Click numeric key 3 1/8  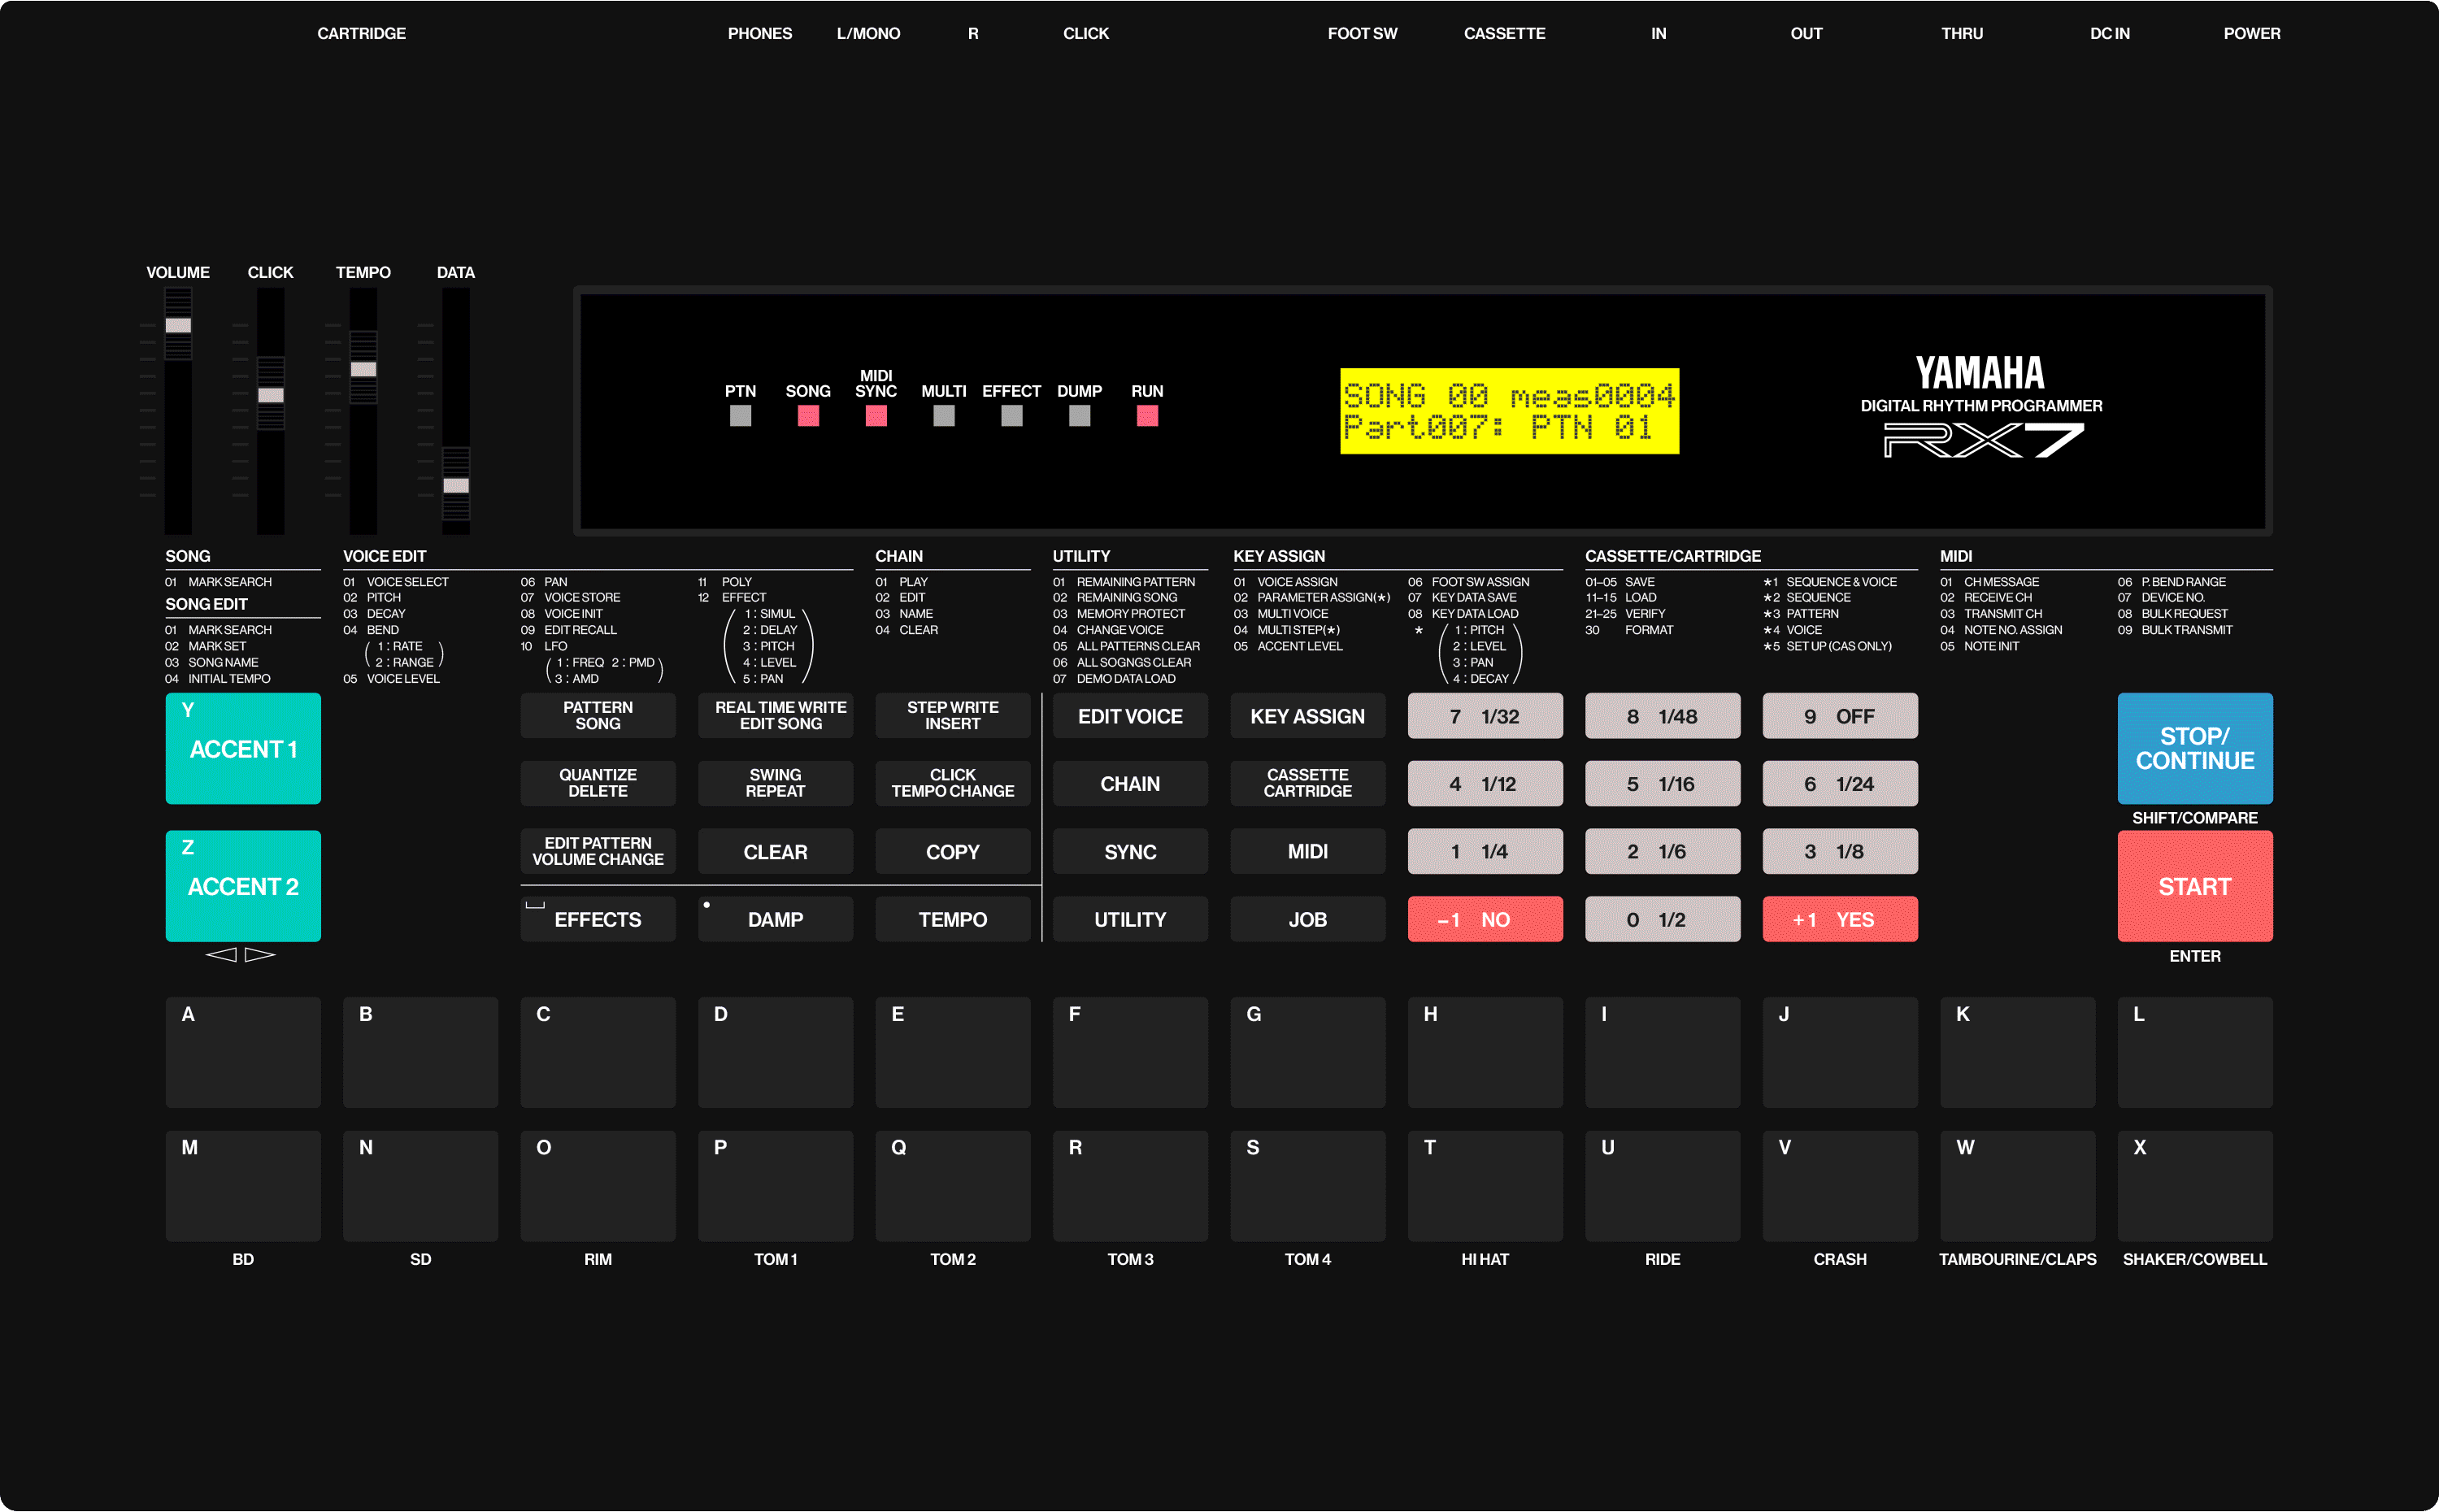pos(1840,851)
